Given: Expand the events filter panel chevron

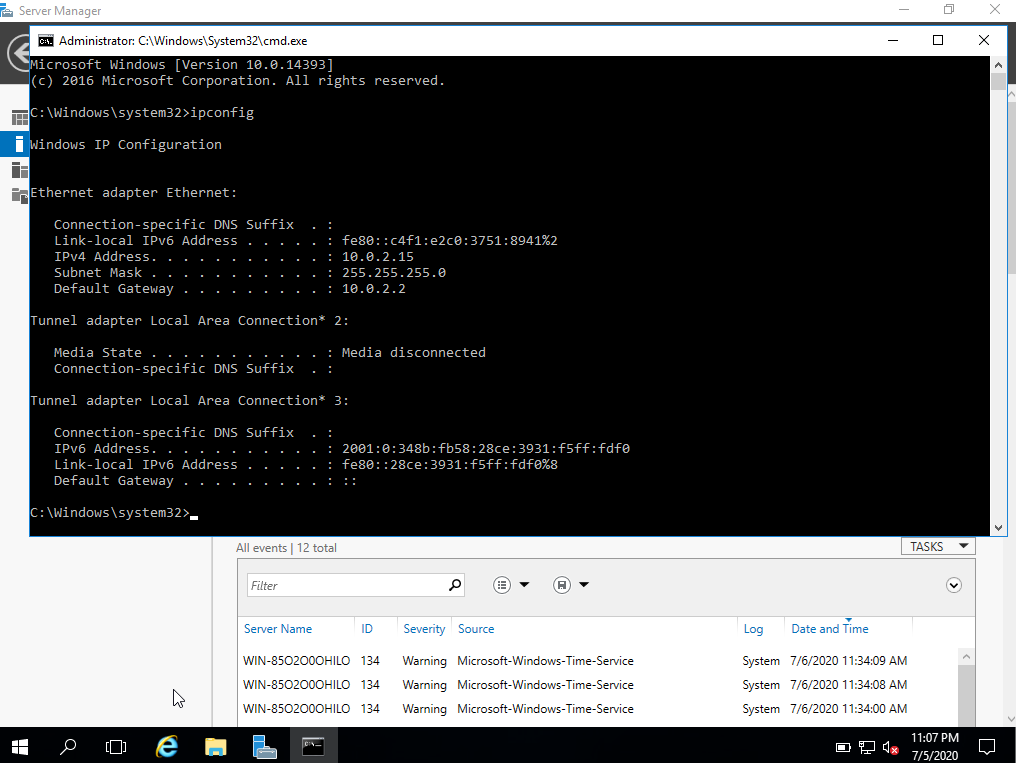Looking at the screenshot, I should tap(953, 586).
